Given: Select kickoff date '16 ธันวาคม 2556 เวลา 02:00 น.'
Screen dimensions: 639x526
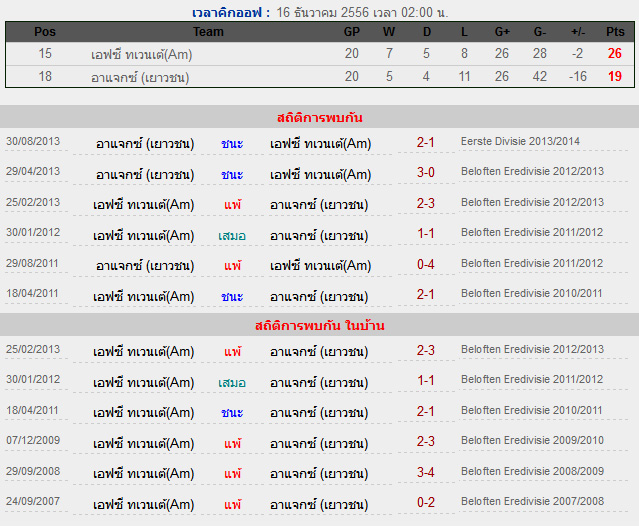Looking at the screenshot, I should coord(362,13).
